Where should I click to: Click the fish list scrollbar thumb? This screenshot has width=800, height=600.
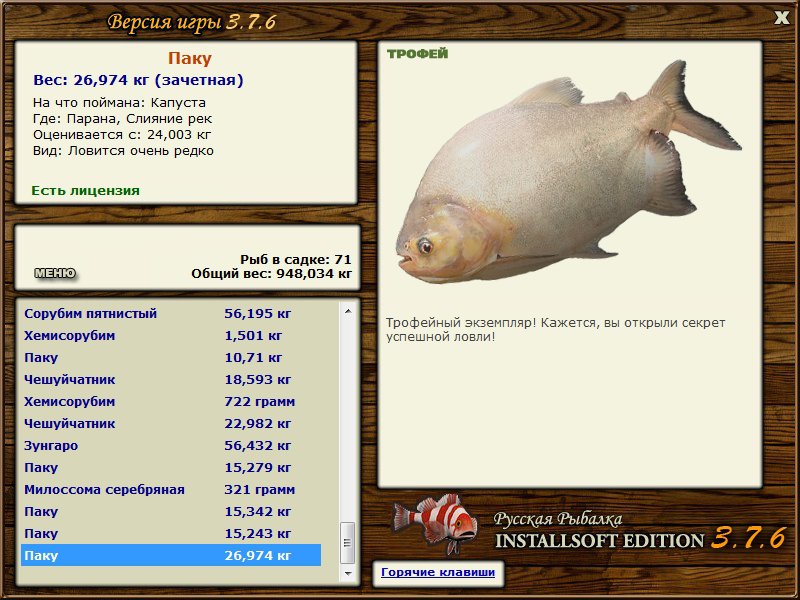coord(348,543)
